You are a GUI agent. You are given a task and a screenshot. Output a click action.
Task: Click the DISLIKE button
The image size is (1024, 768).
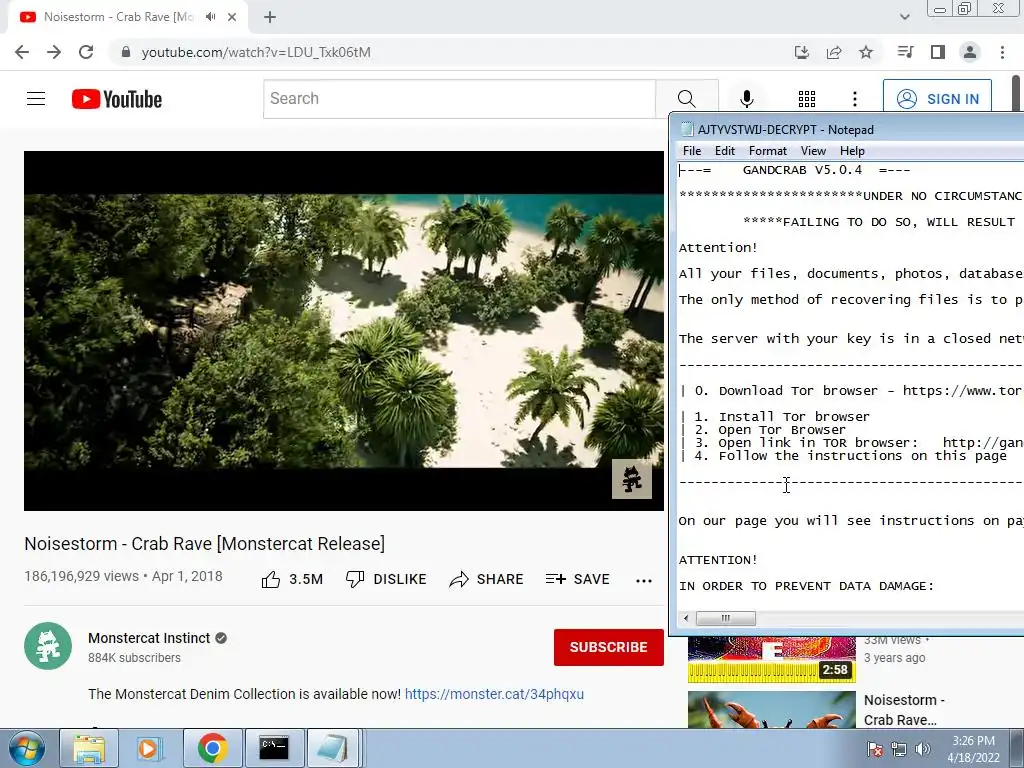(386, 579)
